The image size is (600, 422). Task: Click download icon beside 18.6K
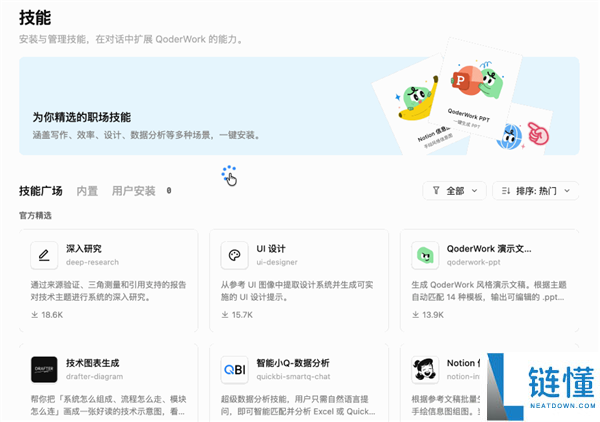point(34,314)
